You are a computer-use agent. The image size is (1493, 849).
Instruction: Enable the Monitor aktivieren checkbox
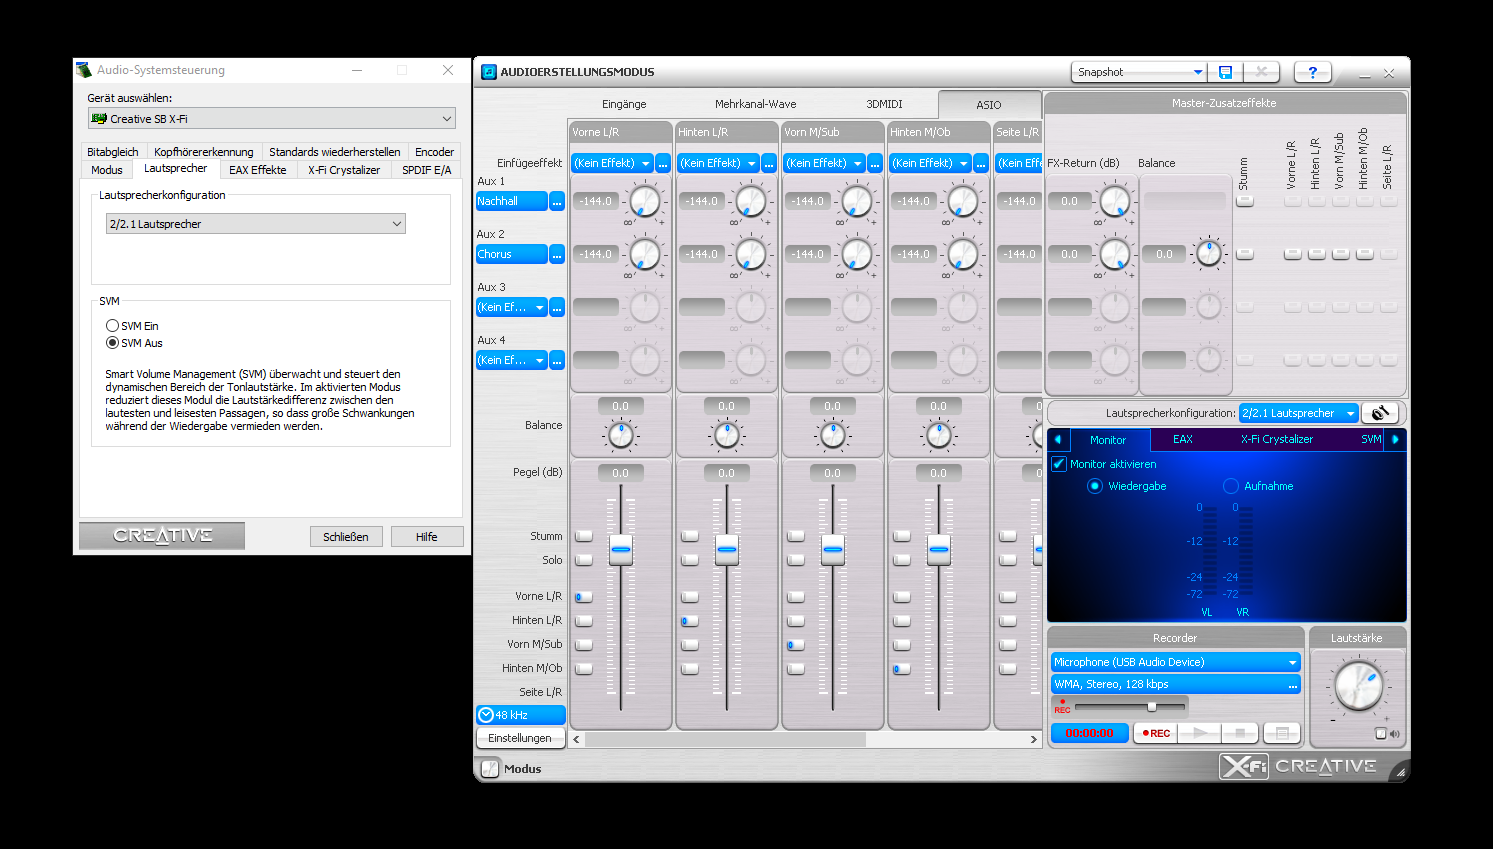coord(1059,464)
